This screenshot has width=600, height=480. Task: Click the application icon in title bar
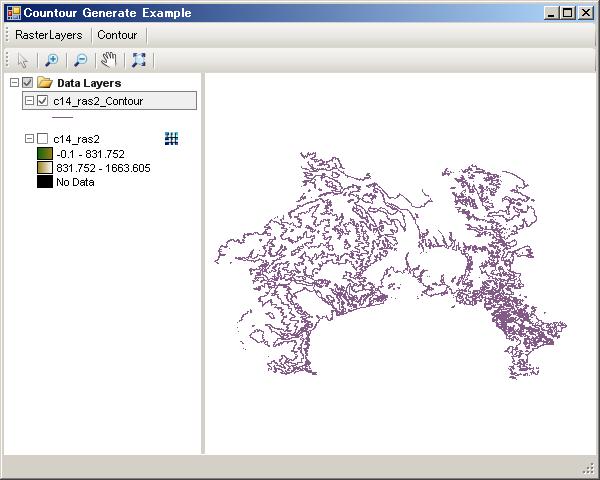(12, 13)
